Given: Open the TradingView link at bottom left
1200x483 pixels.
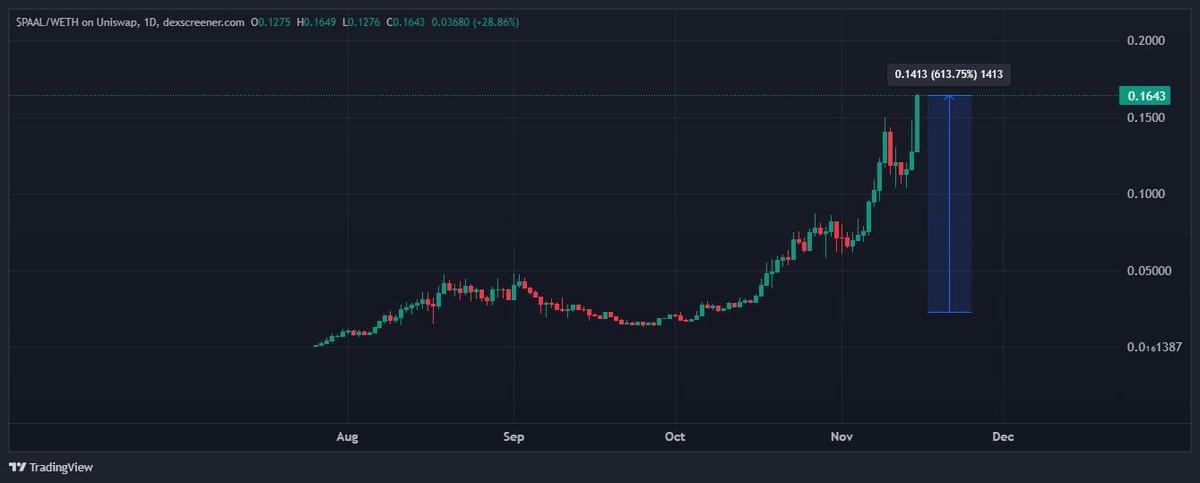Looking at the screenshot, I should (x=50, y=467).
